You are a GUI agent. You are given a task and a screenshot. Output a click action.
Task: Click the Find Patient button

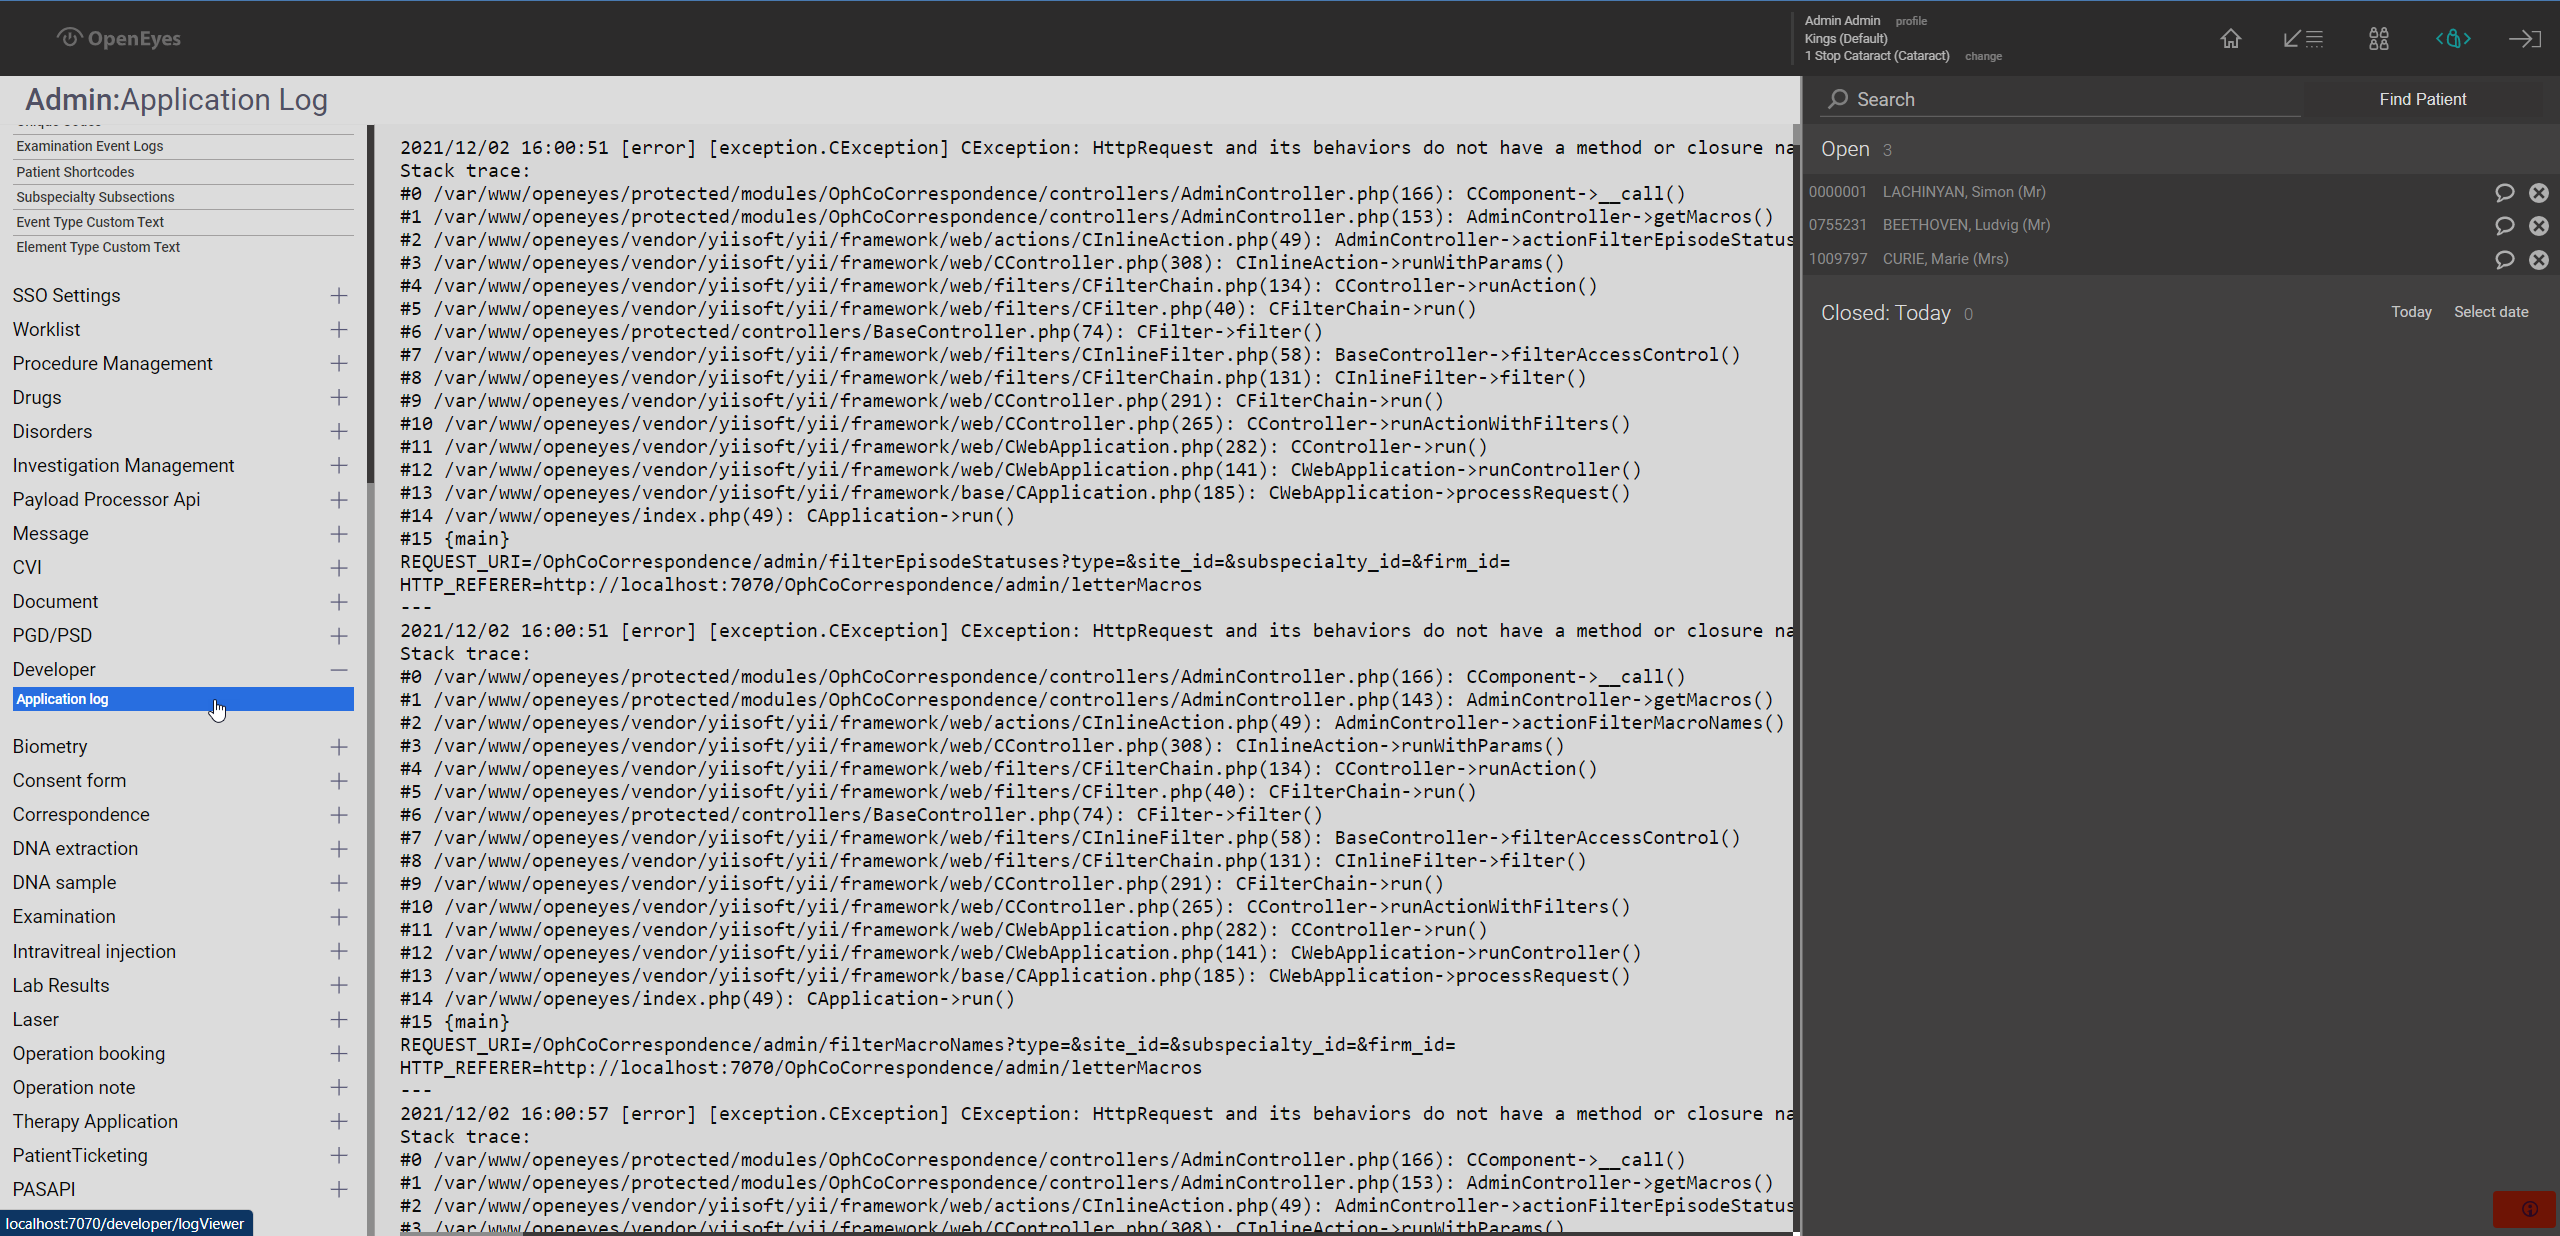click(2422, 99)
